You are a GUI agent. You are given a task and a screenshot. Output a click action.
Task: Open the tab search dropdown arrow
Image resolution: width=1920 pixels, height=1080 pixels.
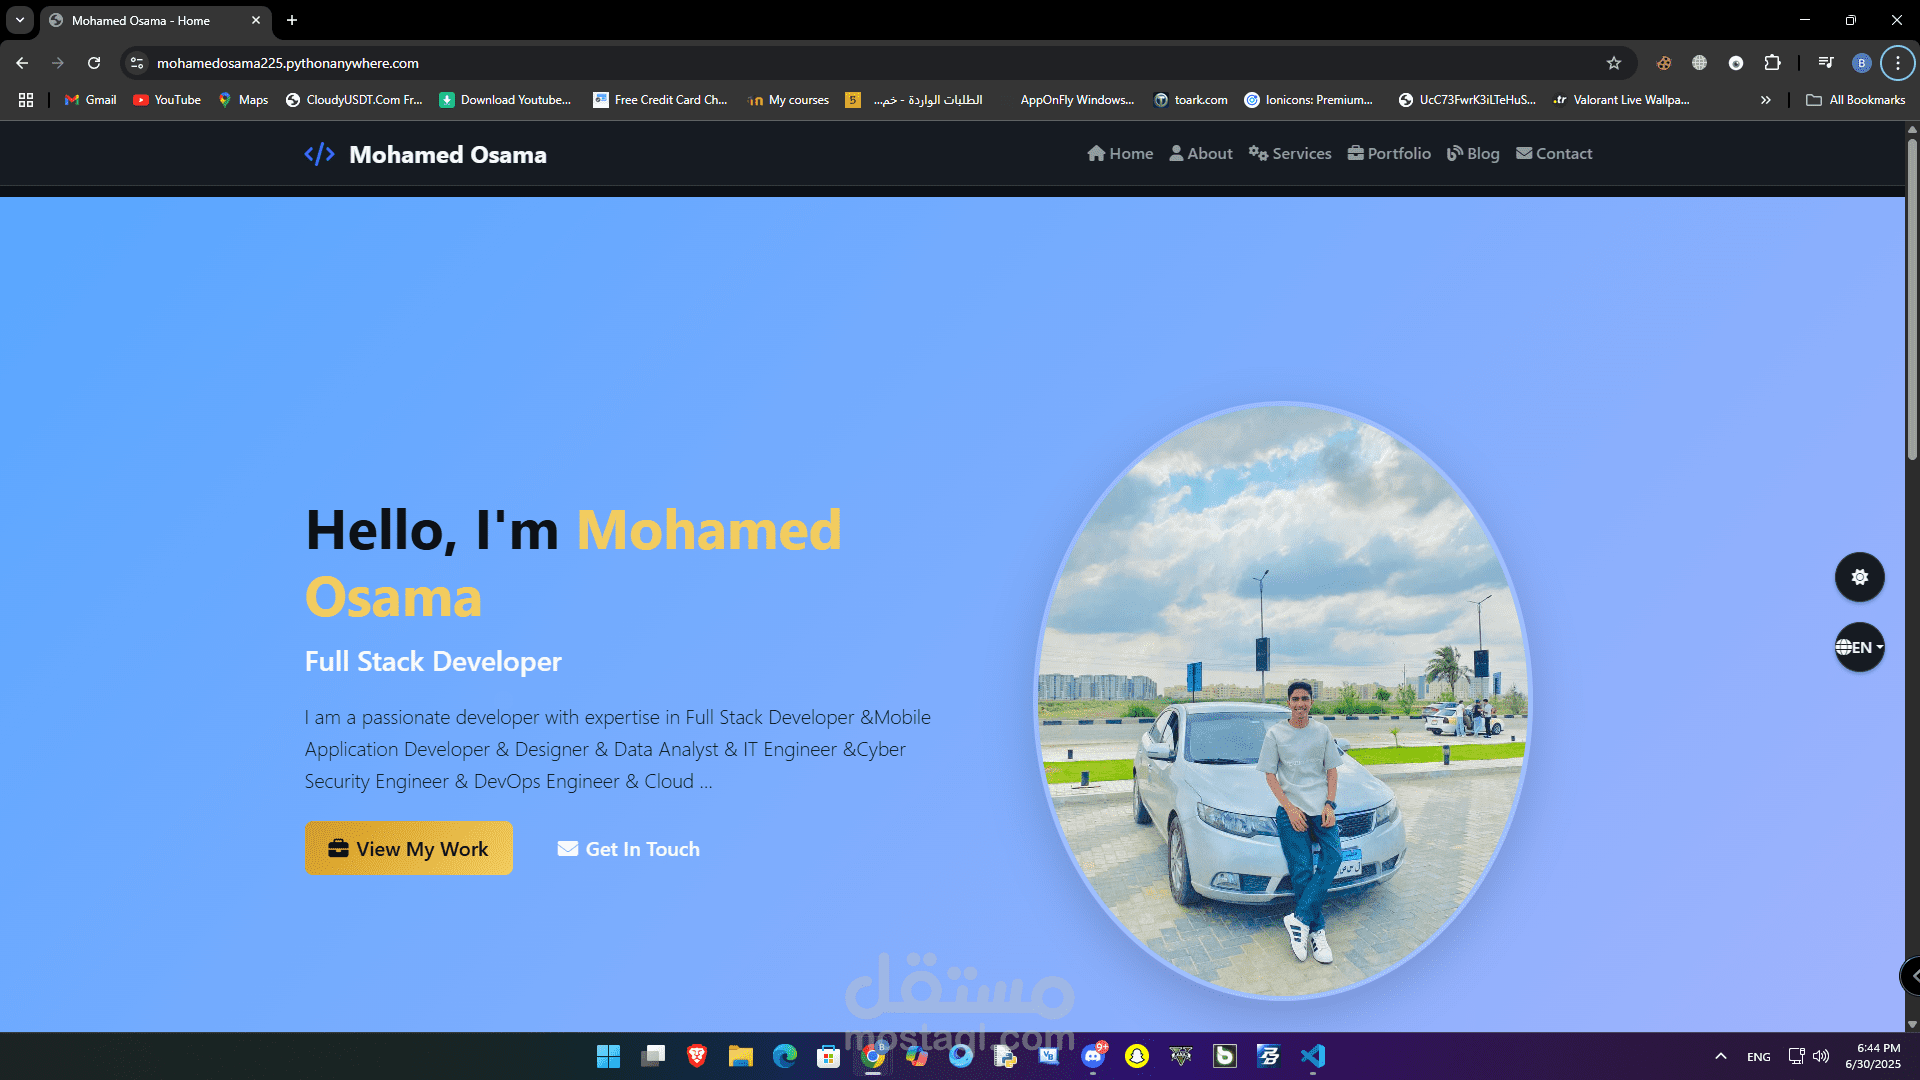(x=20, y=20)
